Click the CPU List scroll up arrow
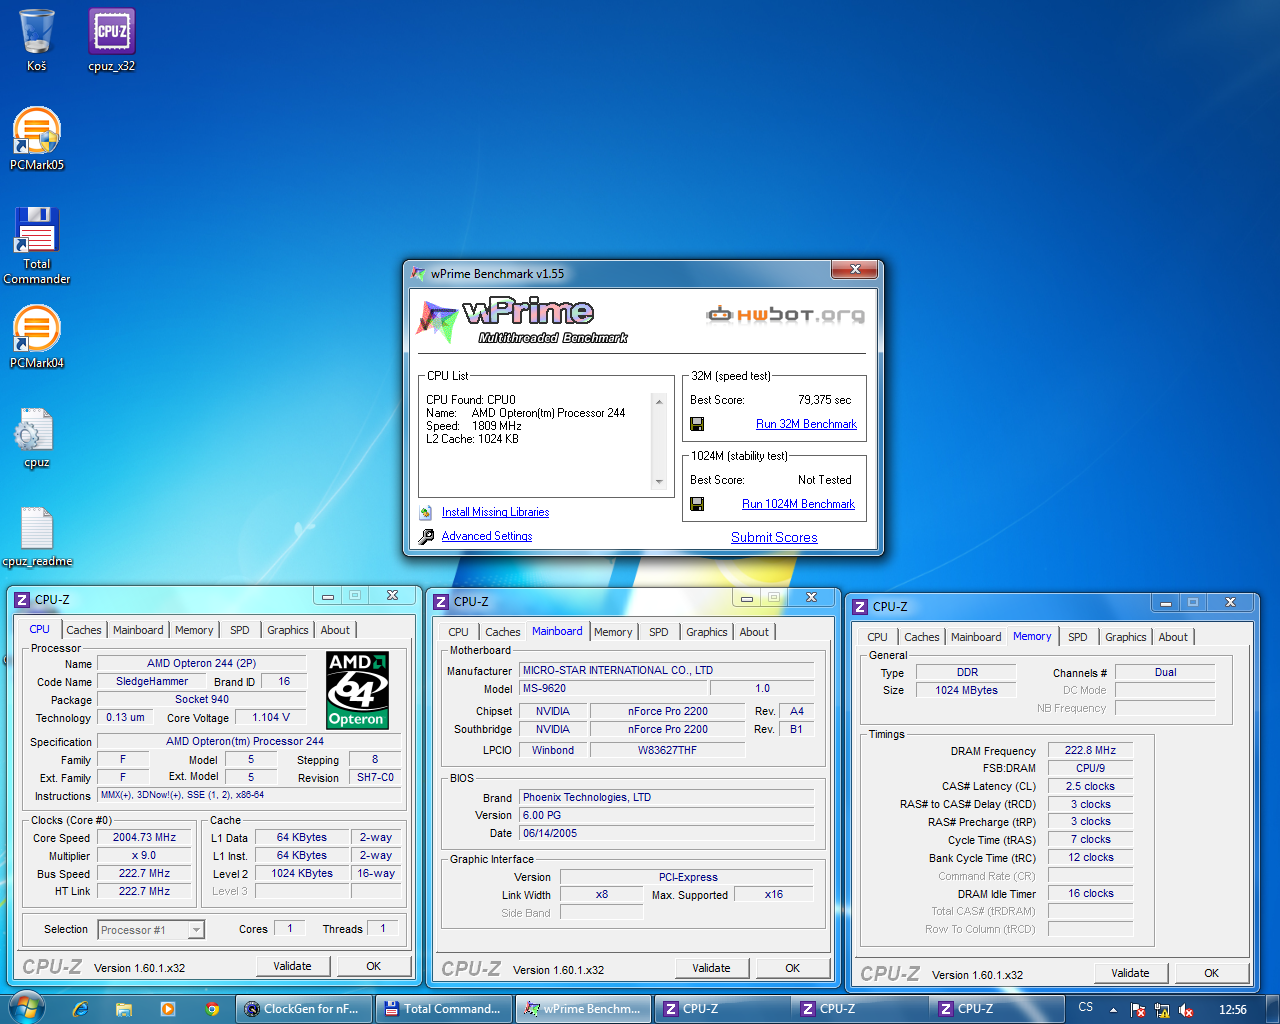This screenshot has width=1280, height=1024. [x=659, y=402]
